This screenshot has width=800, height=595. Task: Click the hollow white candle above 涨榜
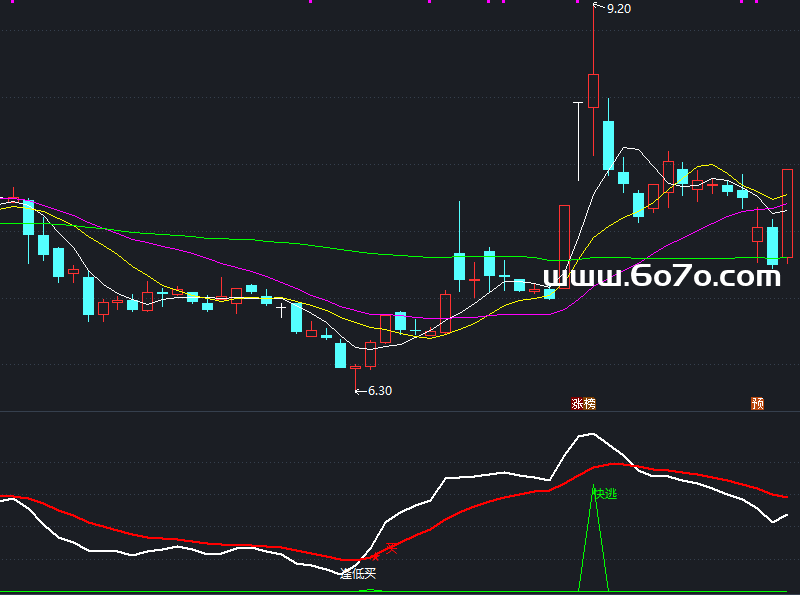click(x=564, y=245)
